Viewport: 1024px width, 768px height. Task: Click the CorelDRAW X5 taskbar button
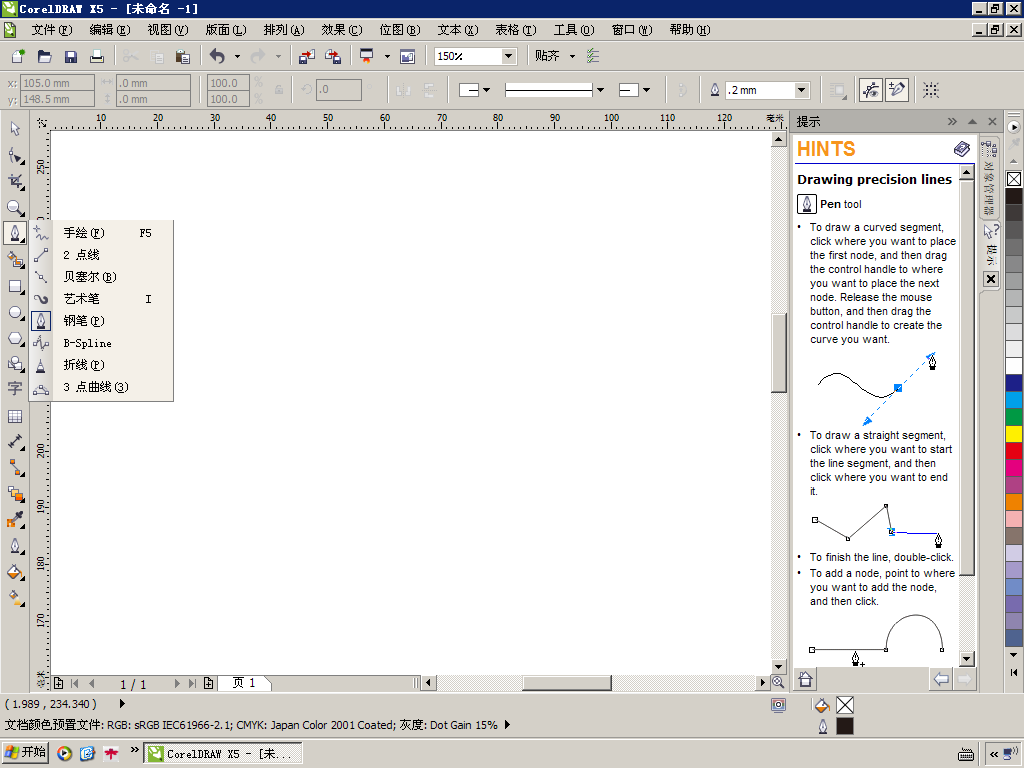(x=223, y=754)
